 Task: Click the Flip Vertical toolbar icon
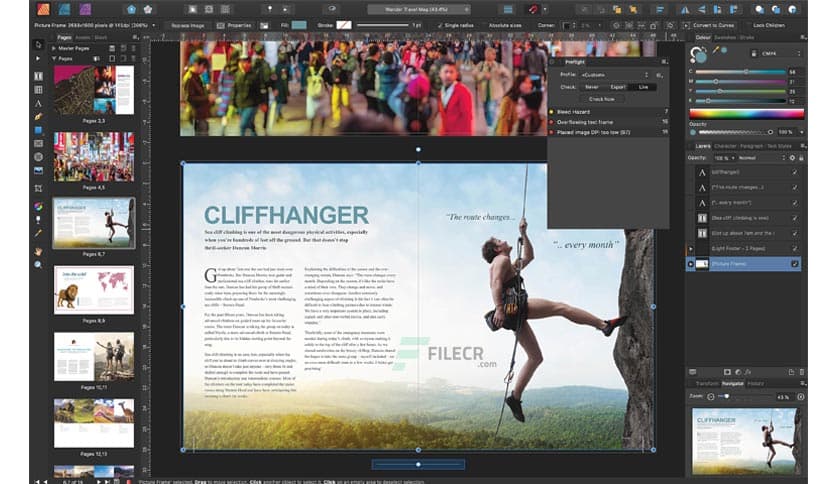(x=701, y=9)
